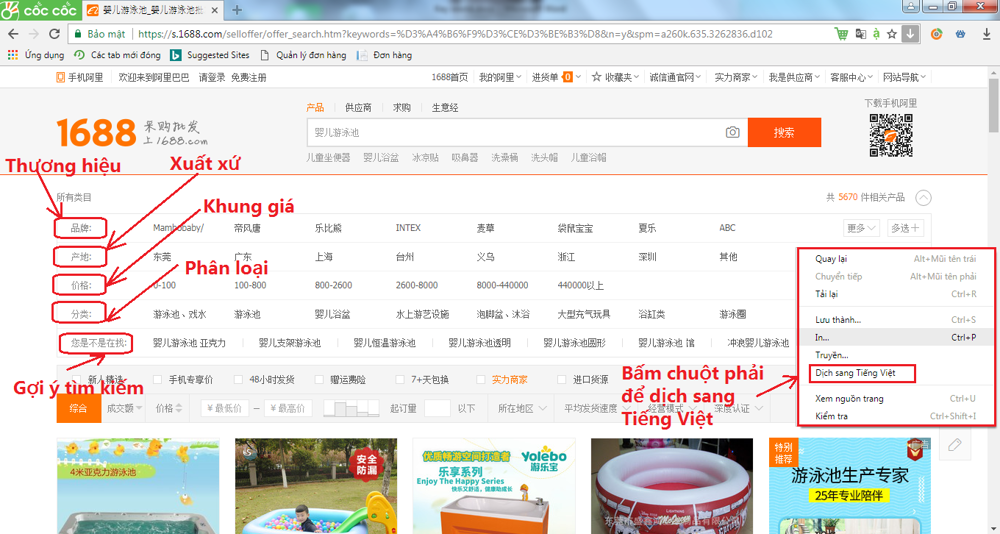Bookmark this page with the star icon
The image size is (1000, 534).
(x=892, y=34)
